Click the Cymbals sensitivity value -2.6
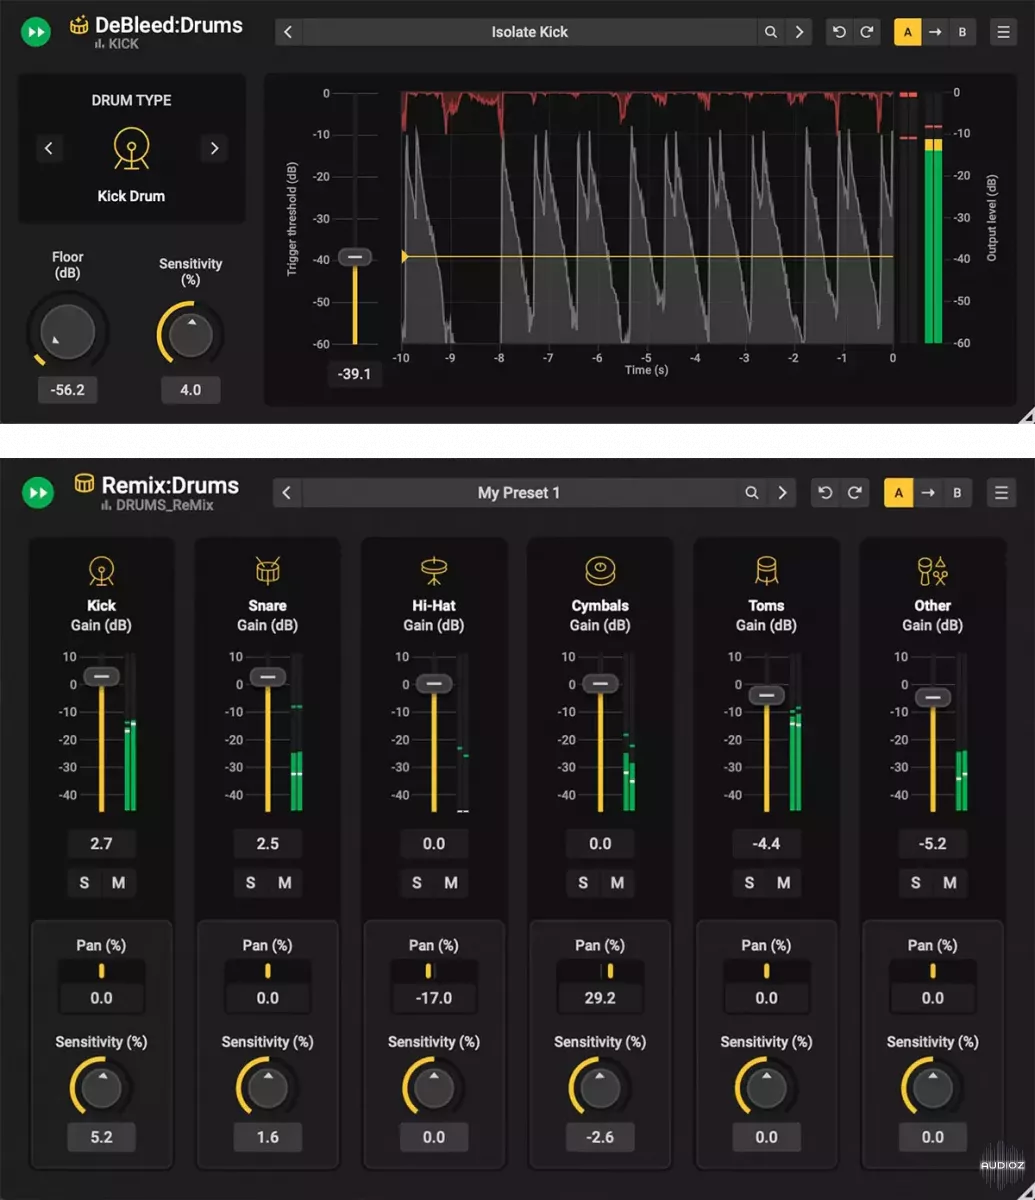Screen dimensions: 1035x1200 point(600,1137)
